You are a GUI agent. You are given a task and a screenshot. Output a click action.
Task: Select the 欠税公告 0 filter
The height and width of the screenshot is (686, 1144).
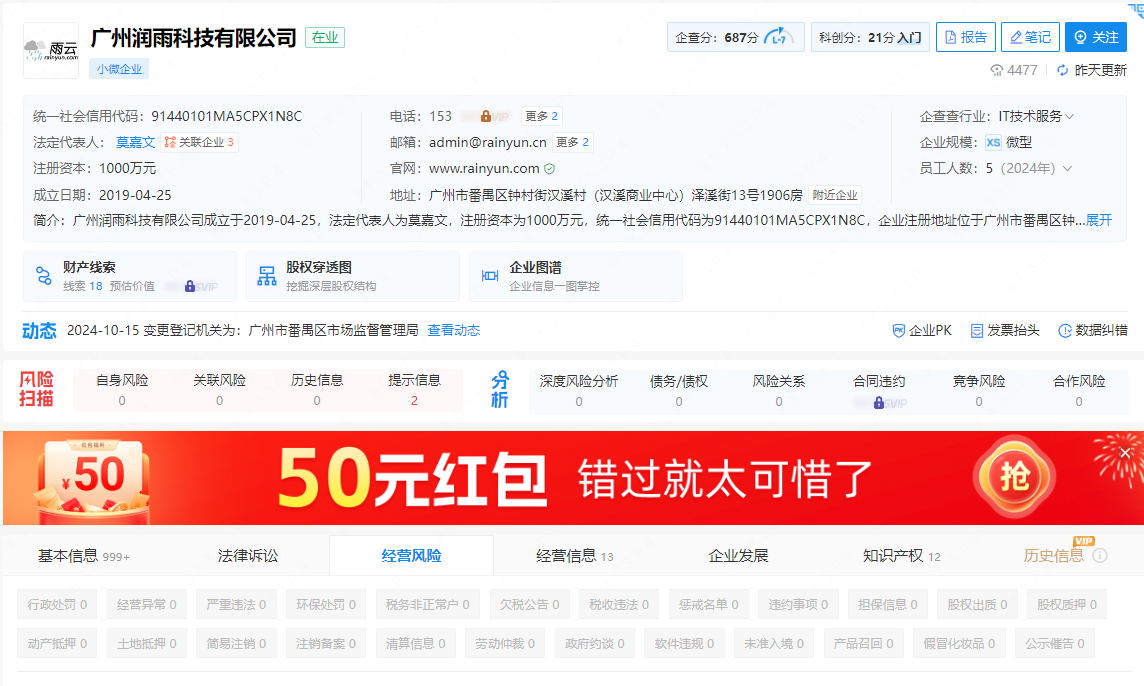point(530,604)
